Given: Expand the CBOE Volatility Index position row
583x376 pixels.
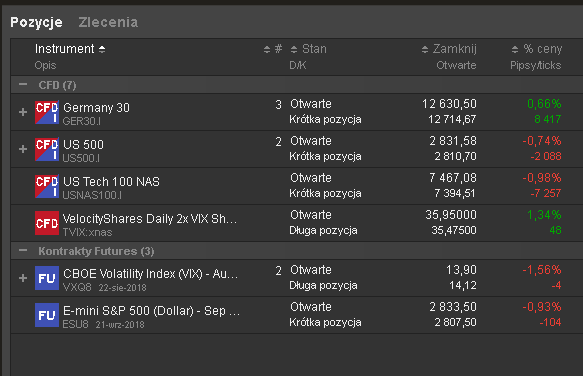Looking at the screenshot, I should (23, 278).
